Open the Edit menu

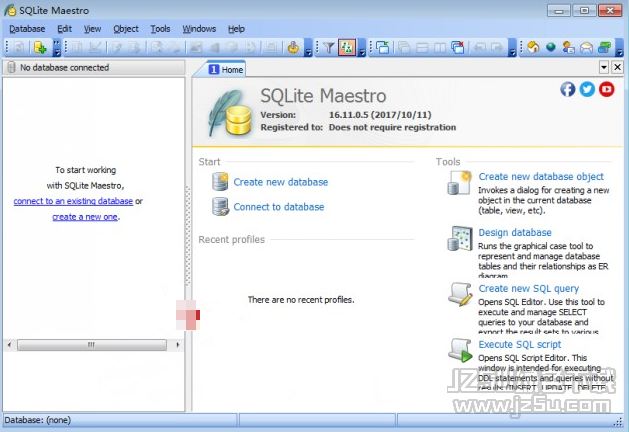tap(65, 29)
